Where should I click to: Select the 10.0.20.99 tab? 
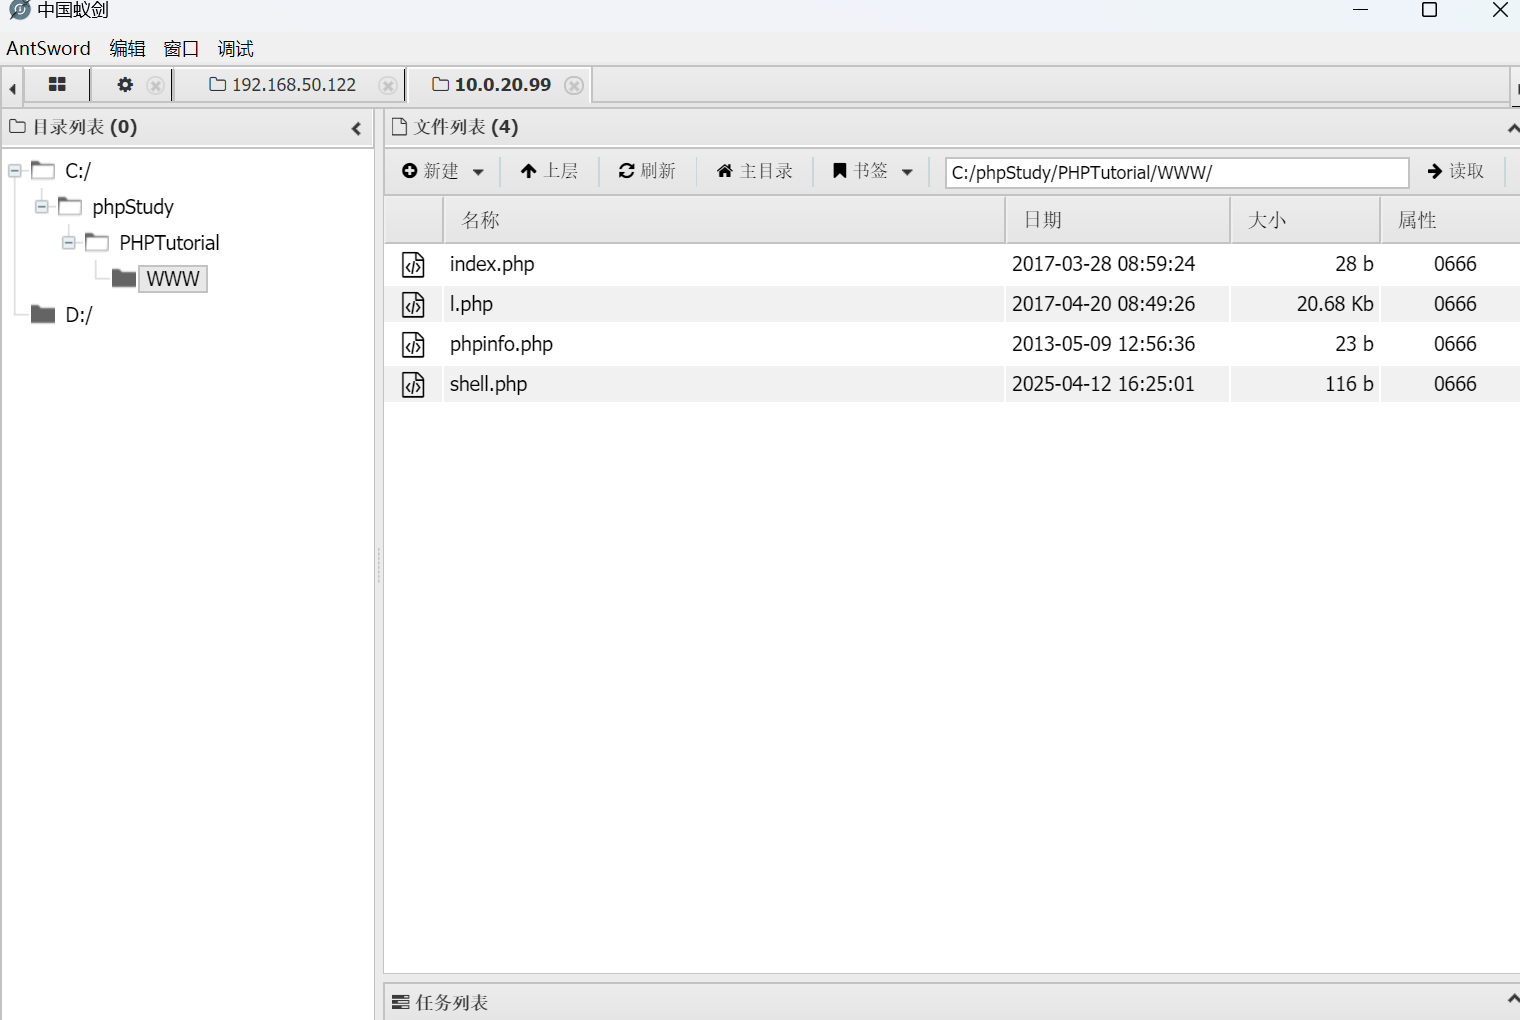point(492,85)
